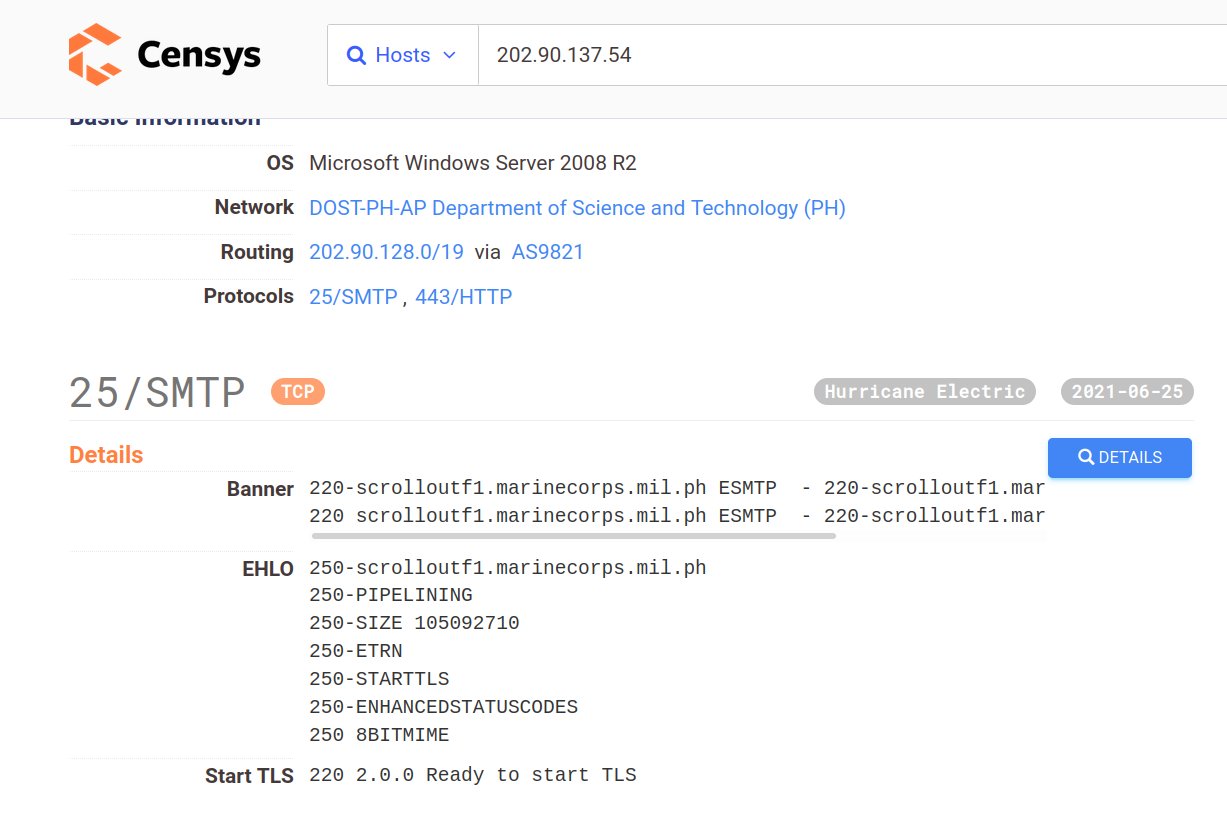Click the Protocols label

pos(248,296)
